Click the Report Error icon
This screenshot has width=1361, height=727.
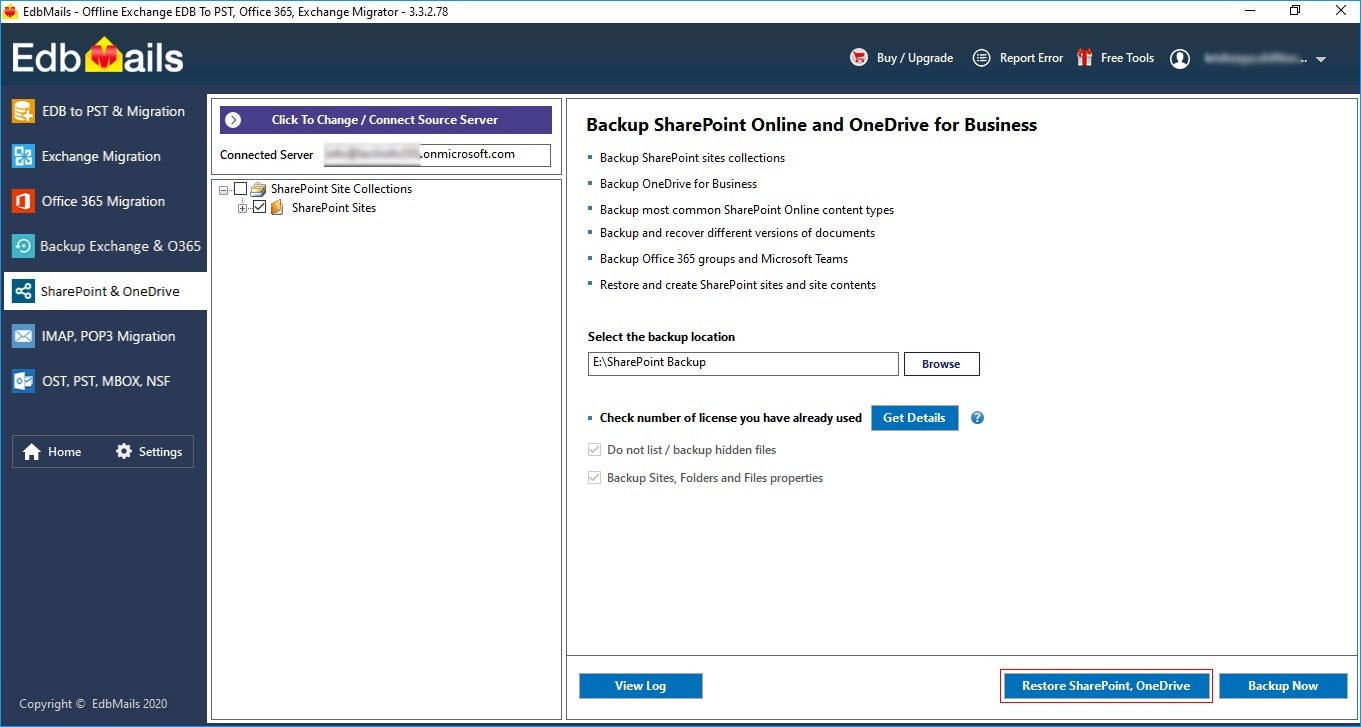click(x=982, y=58)
